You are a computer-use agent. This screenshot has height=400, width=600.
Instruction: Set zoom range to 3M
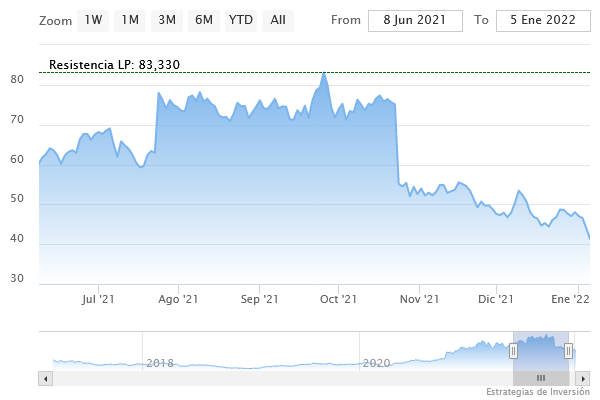[167, 20]
